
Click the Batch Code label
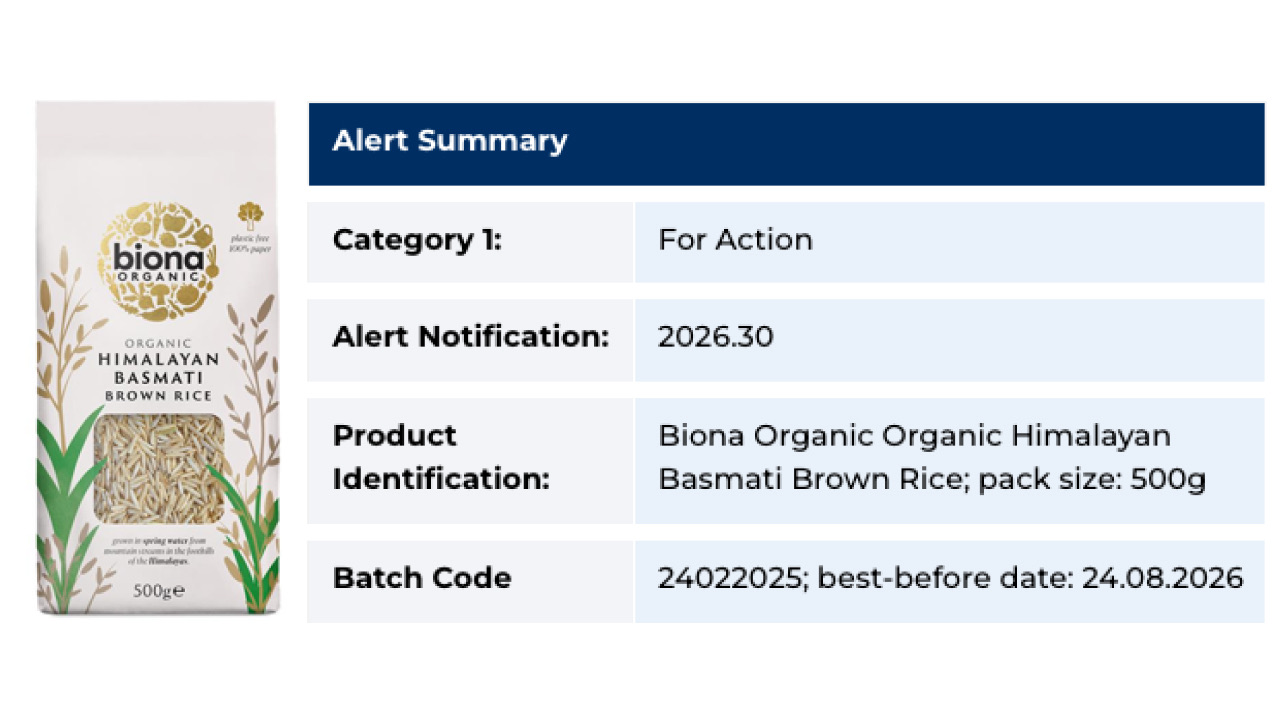(x=421, y=578)
